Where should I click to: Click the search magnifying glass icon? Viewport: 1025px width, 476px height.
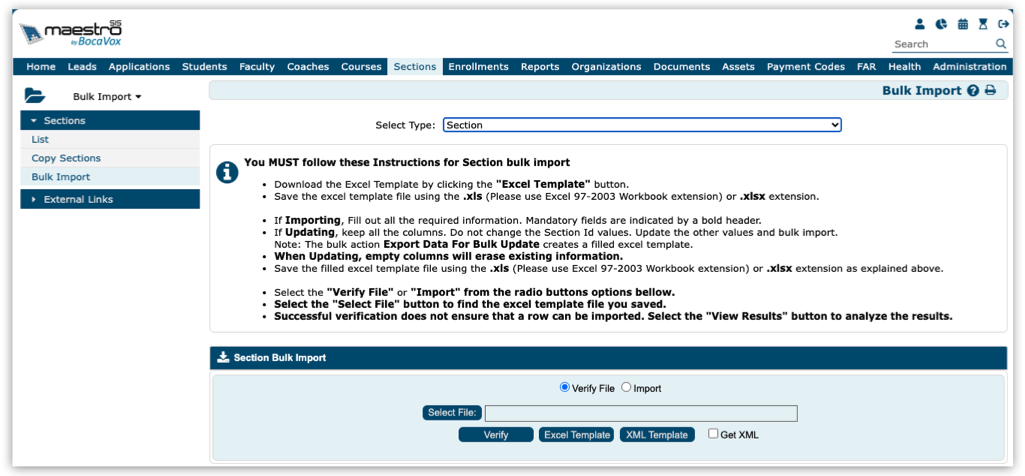[x=1000, y=44]
